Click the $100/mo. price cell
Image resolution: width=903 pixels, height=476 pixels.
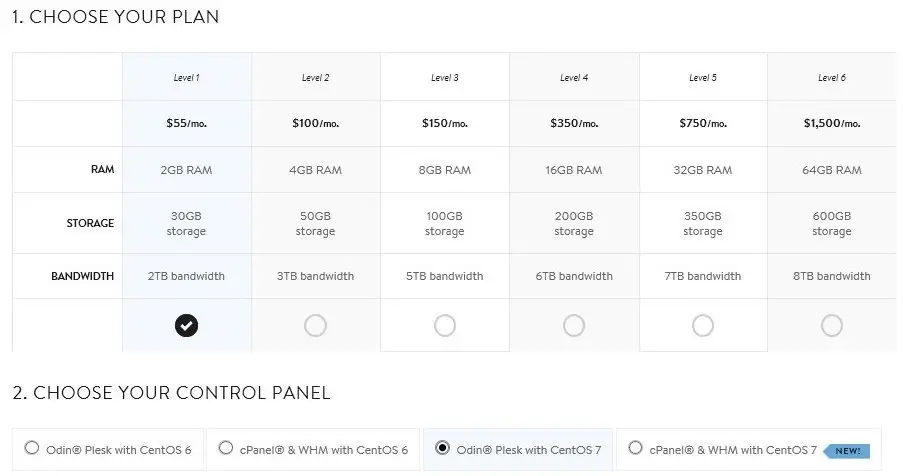316,123
